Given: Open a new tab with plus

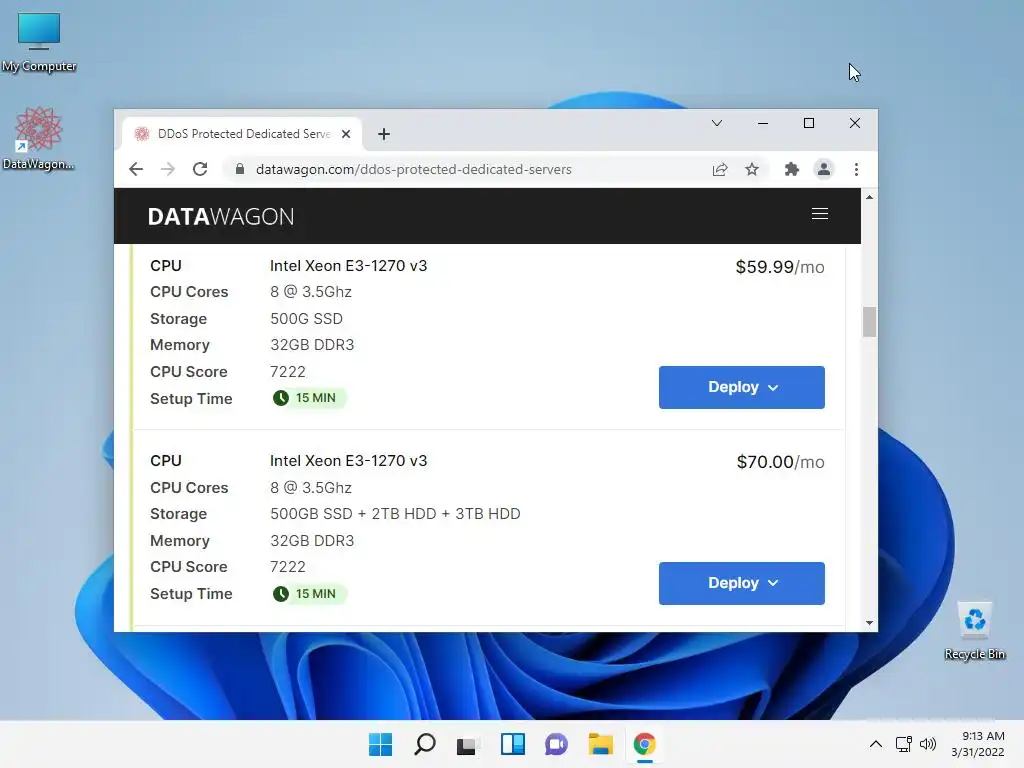Looking at the screenshot, I should tap(384, 134).
